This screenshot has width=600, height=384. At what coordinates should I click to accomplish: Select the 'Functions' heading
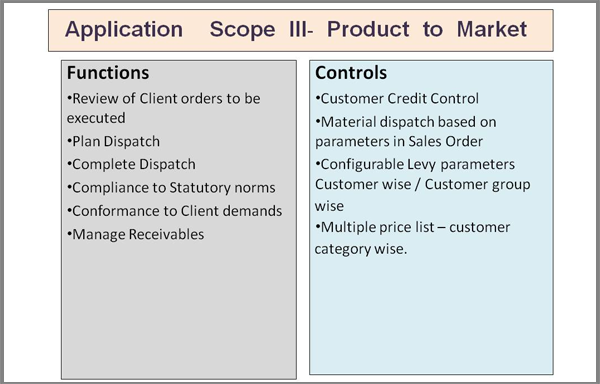(x=108, y=73)
